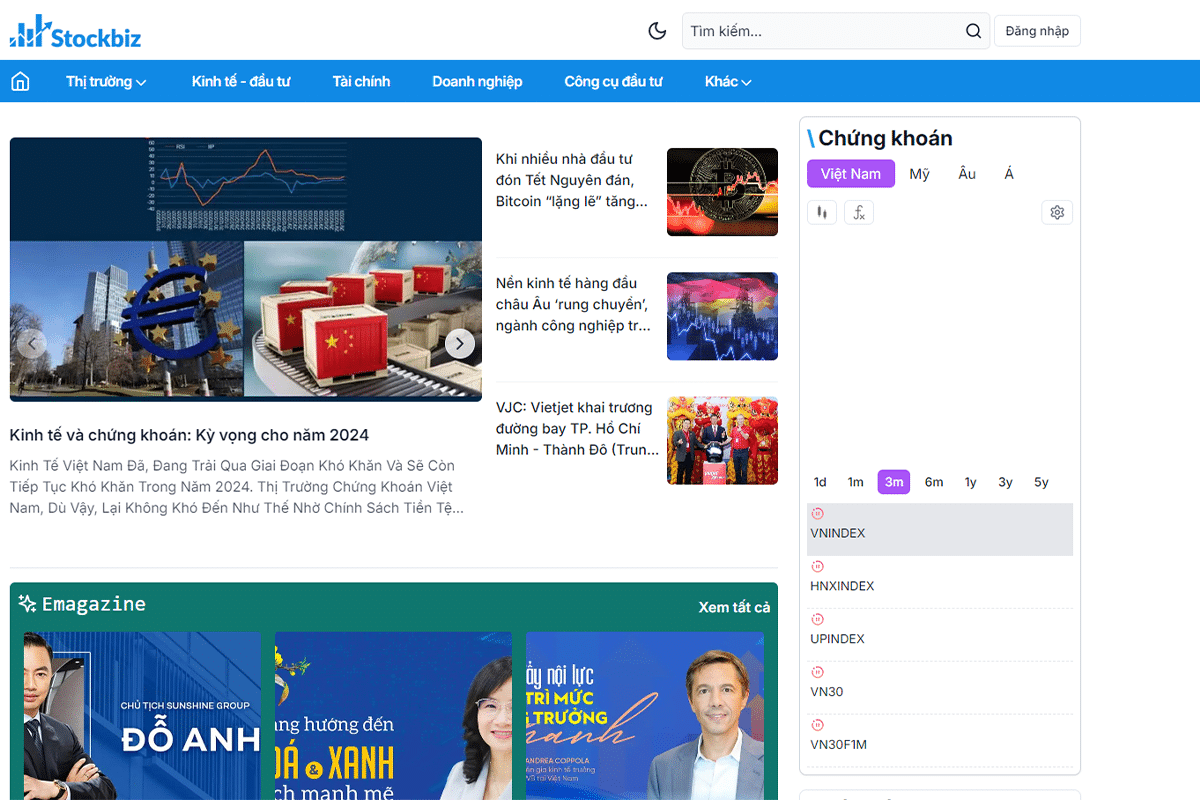The height and width of the screenshot is (800, 1200).
Task: Open the Tài chính menu item
Action: pyautogui.click(x=361, y=82)
